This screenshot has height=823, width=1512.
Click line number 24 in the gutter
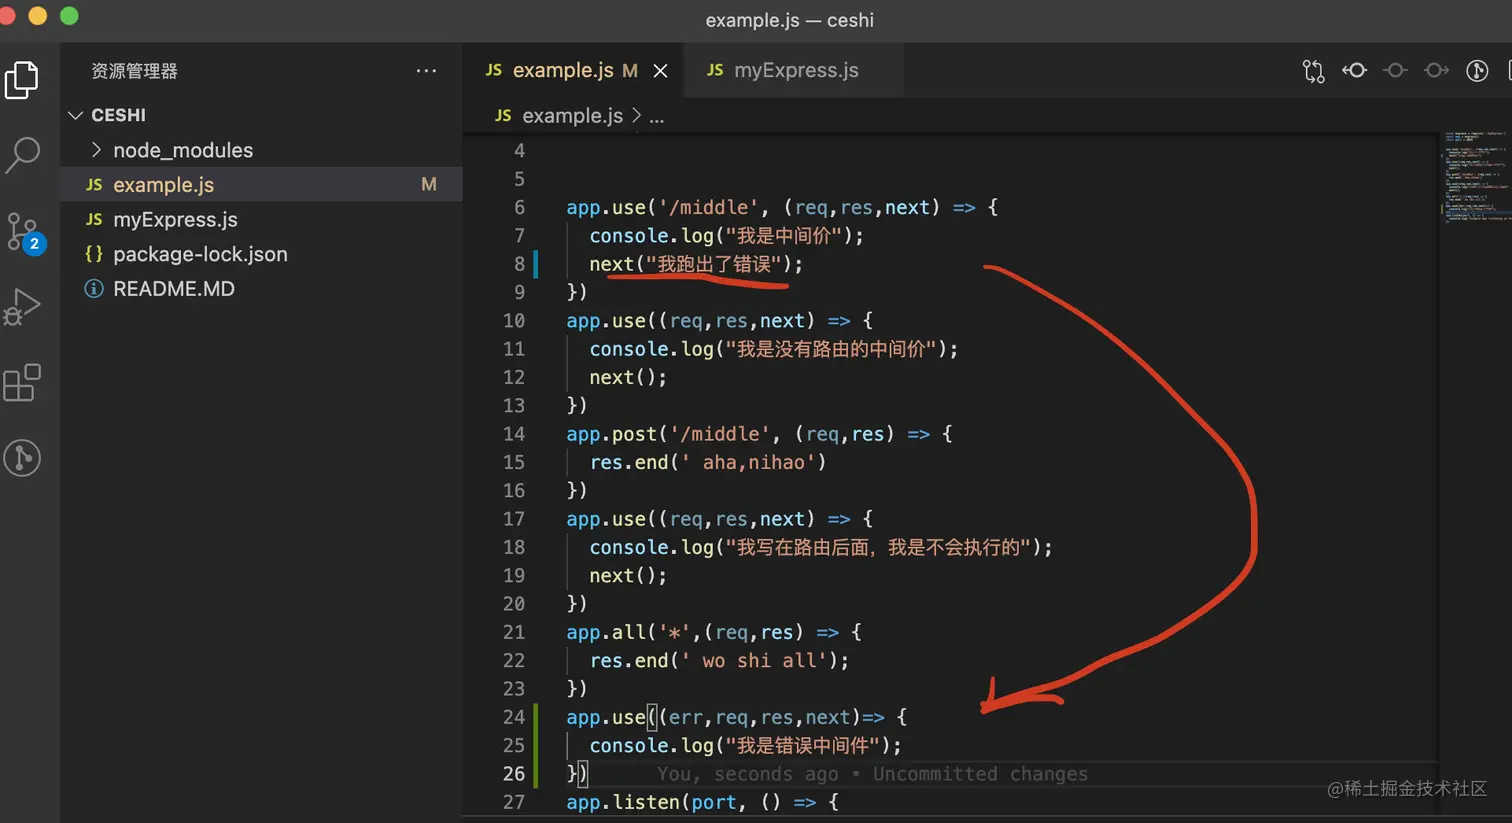point(514,717)
